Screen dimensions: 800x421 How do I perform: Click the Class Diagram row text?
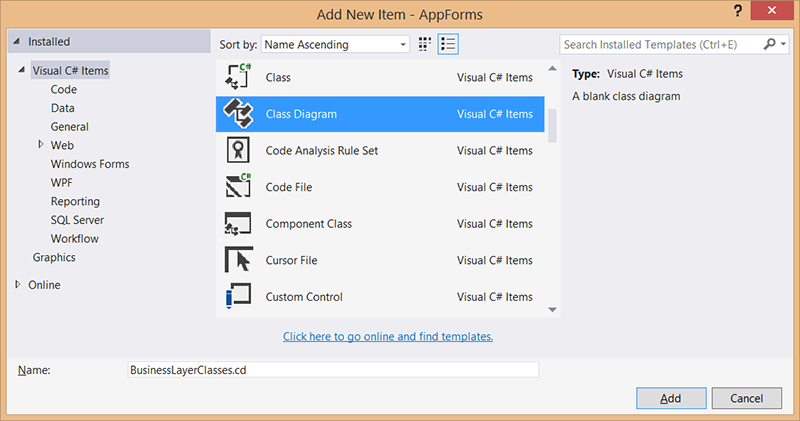301,114
